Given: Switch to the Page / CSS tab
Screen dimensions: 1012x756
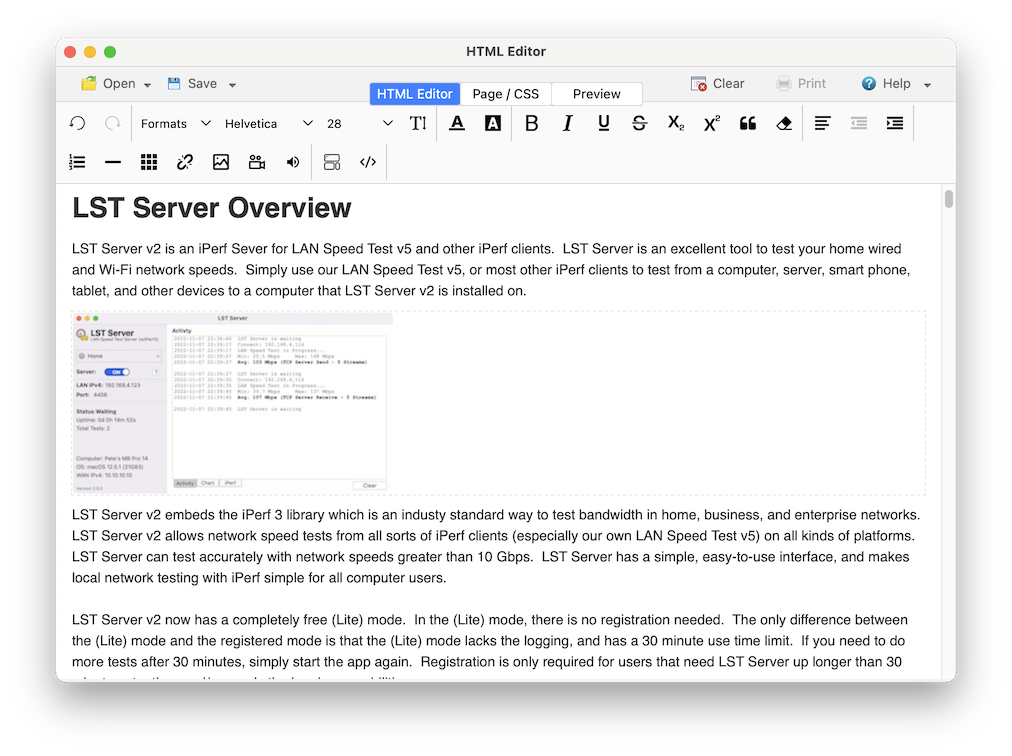Looking at the screenshot, I should 505,94.
